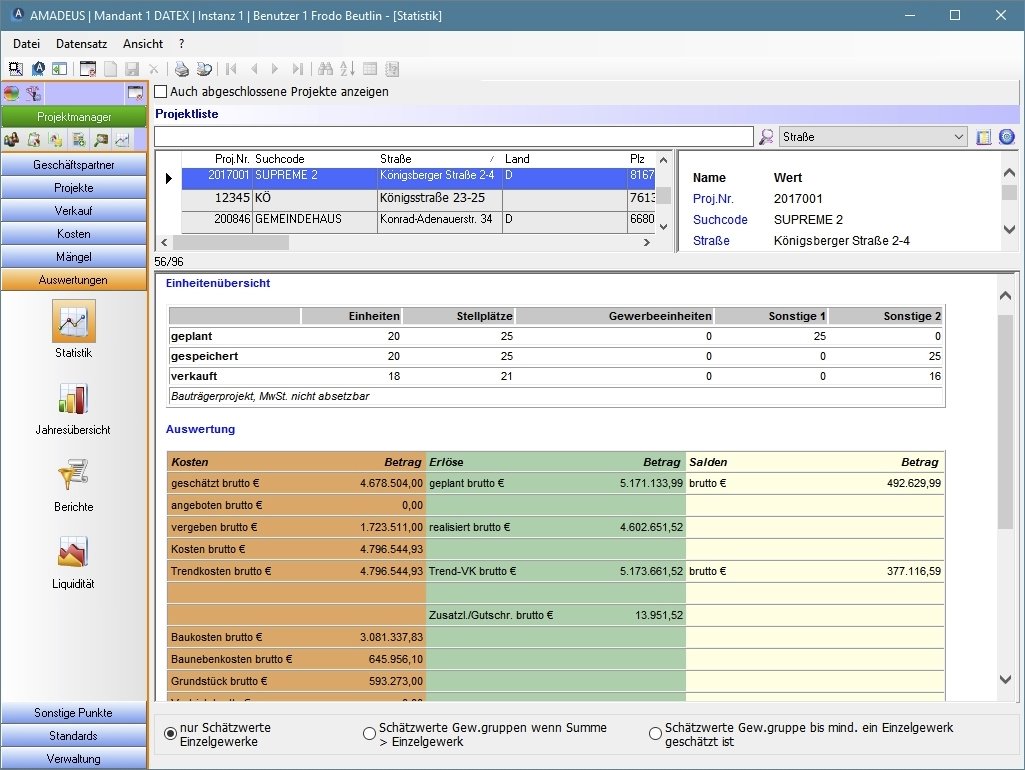Open the 'Straße' search field dropdown
This screenshot has width=1025, height=770.
click(958, 137)
